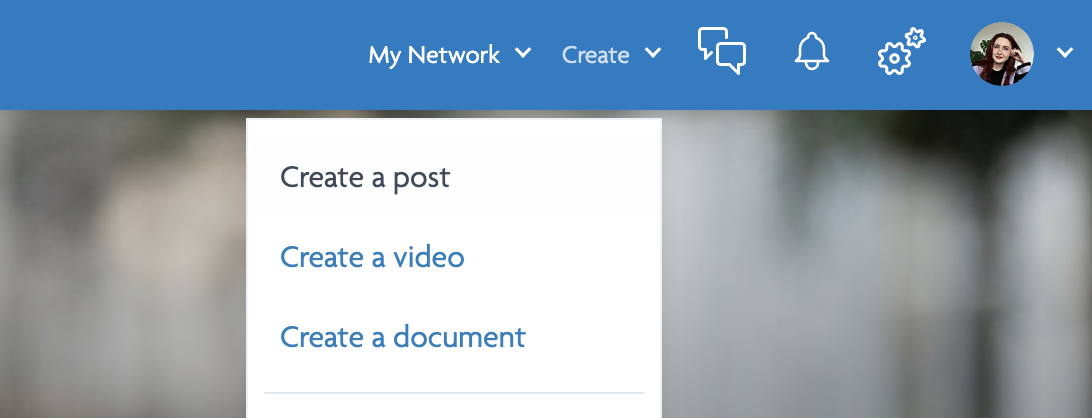1092x418 pixels.
Task: Expand the chevron beside My Network
Action: click(523, 53)
